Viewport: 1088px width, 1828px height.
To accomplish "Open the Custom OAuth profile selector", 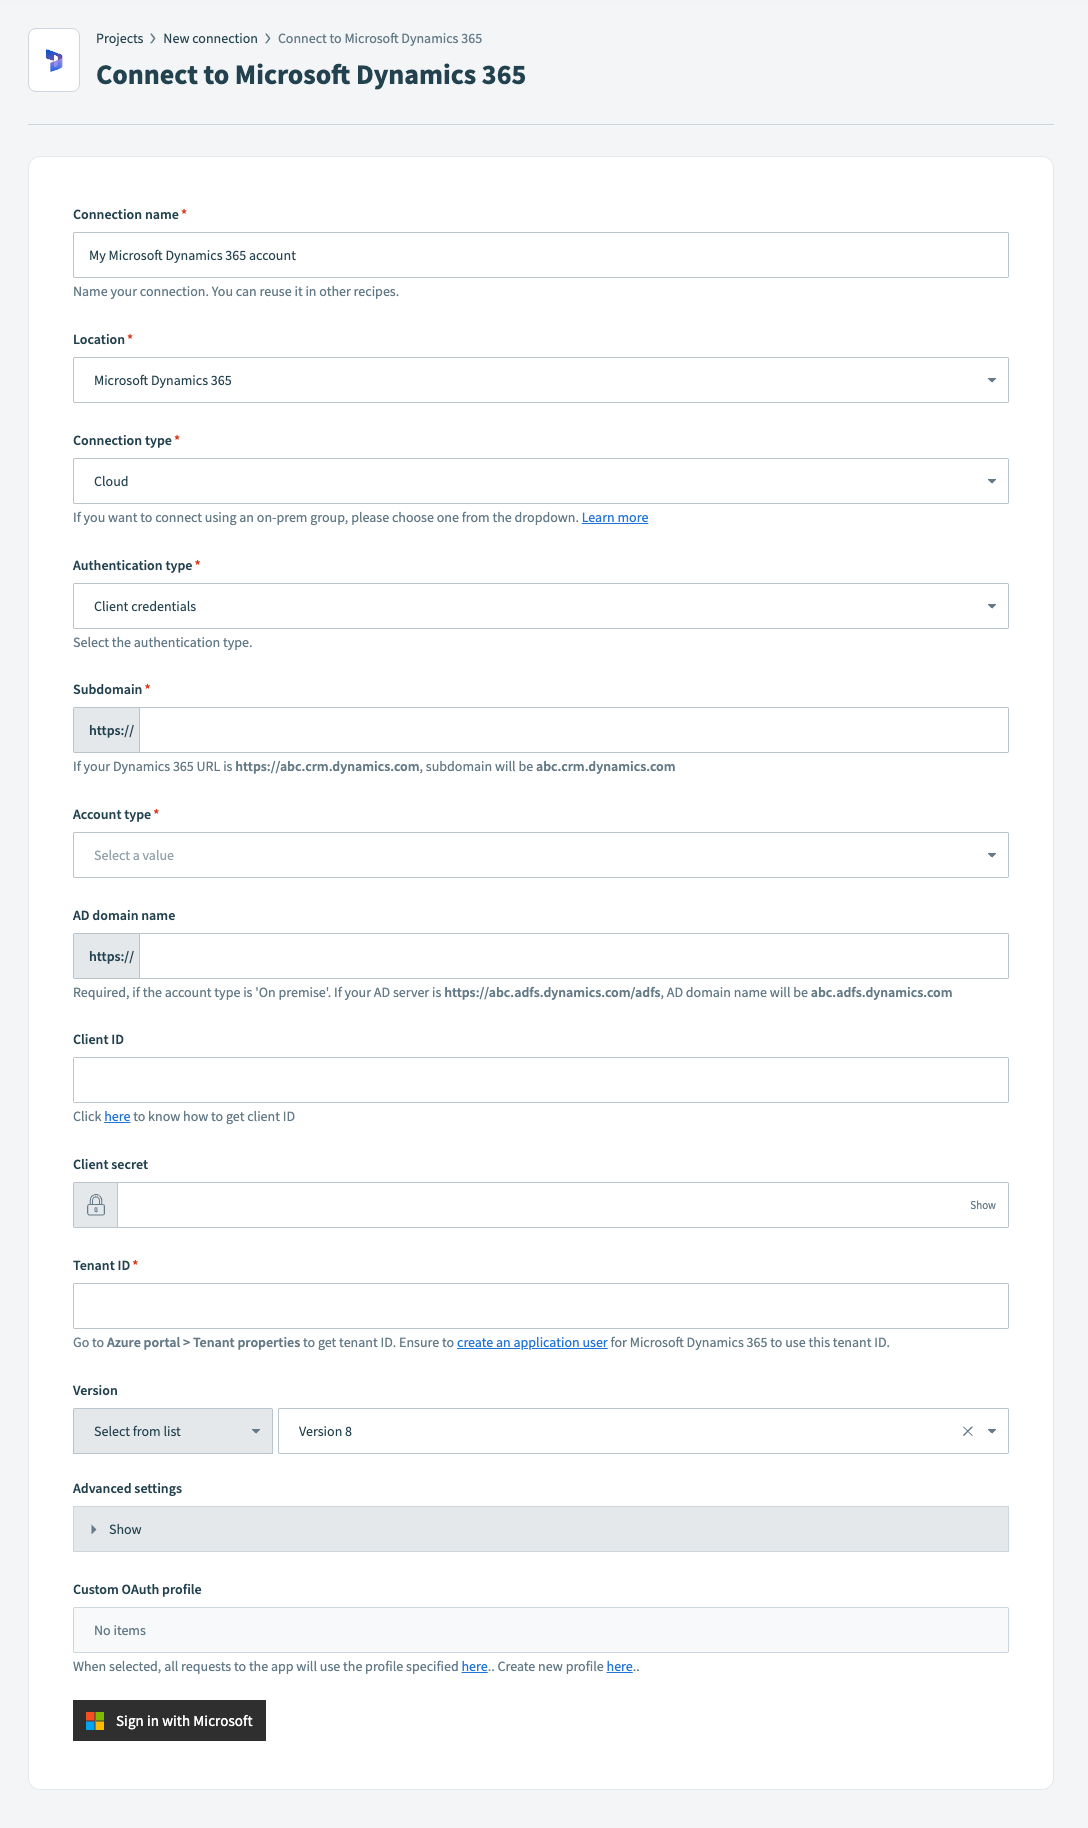I will pyautogui.click(x=540, y=1629).
